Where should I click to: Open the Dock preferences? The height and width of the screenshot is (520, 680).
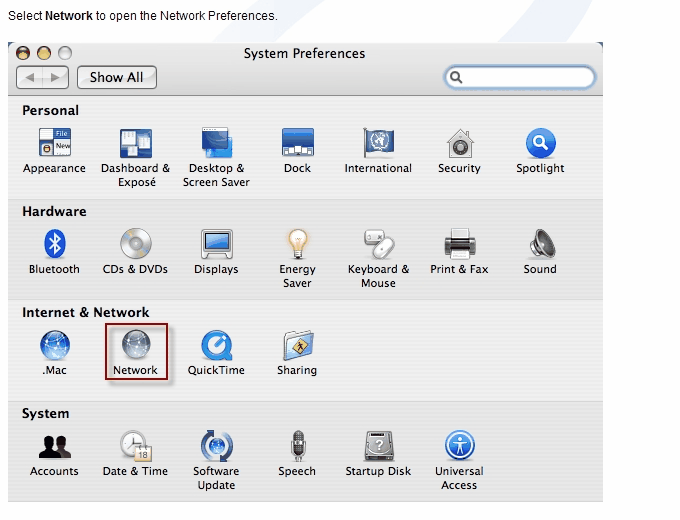[298, 150]
